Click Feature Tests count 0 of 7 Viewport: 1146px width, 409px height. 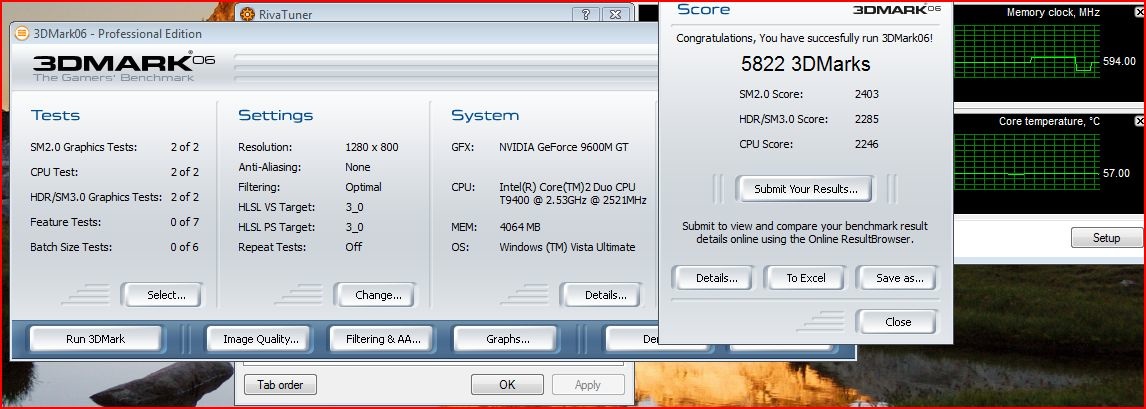(184, 221)
